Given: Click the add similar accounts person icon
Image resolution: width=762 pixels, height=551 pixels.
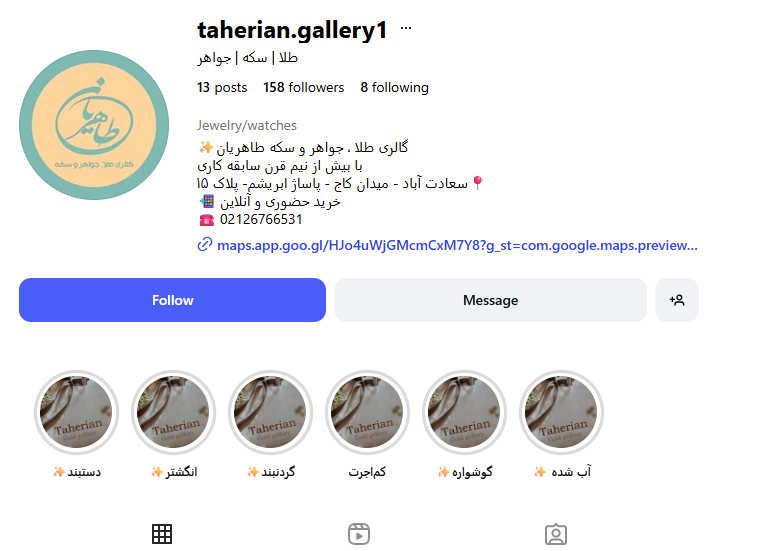Looking at the screenshot, I should click(676, 300).
